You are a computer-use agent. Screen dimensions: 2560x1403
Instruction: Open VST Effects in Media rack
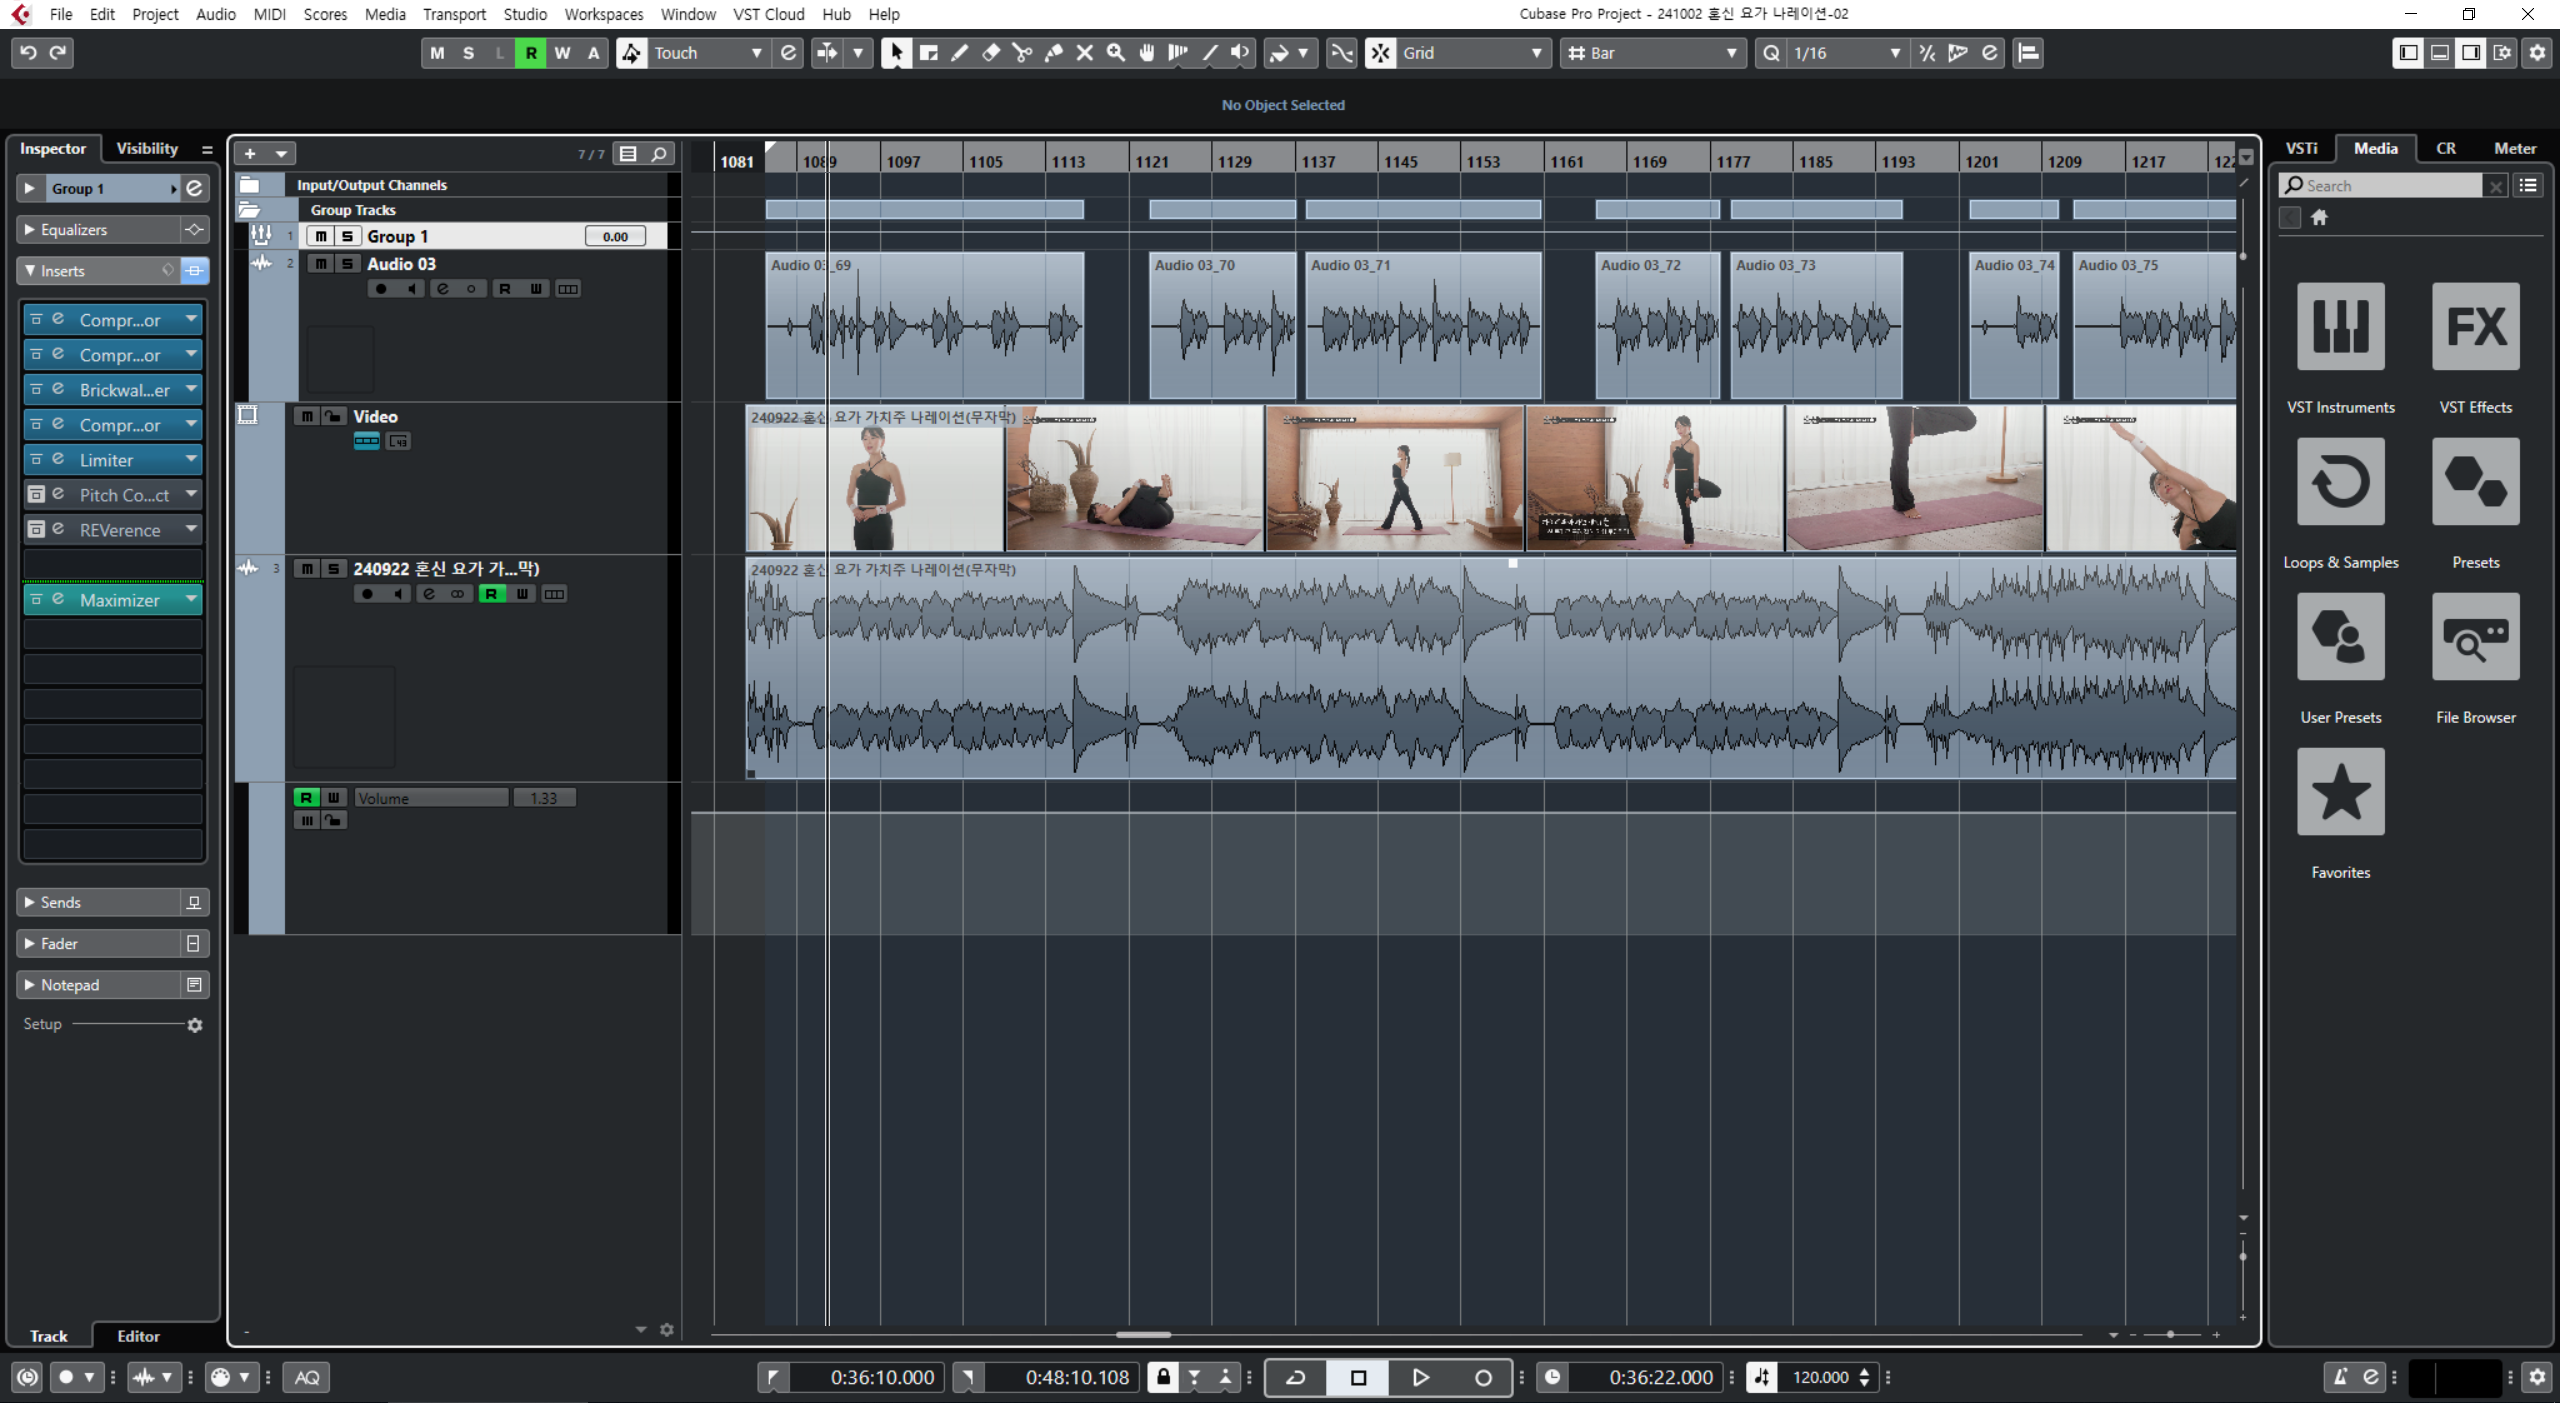pyautogui.click(x=2475, y=327)
